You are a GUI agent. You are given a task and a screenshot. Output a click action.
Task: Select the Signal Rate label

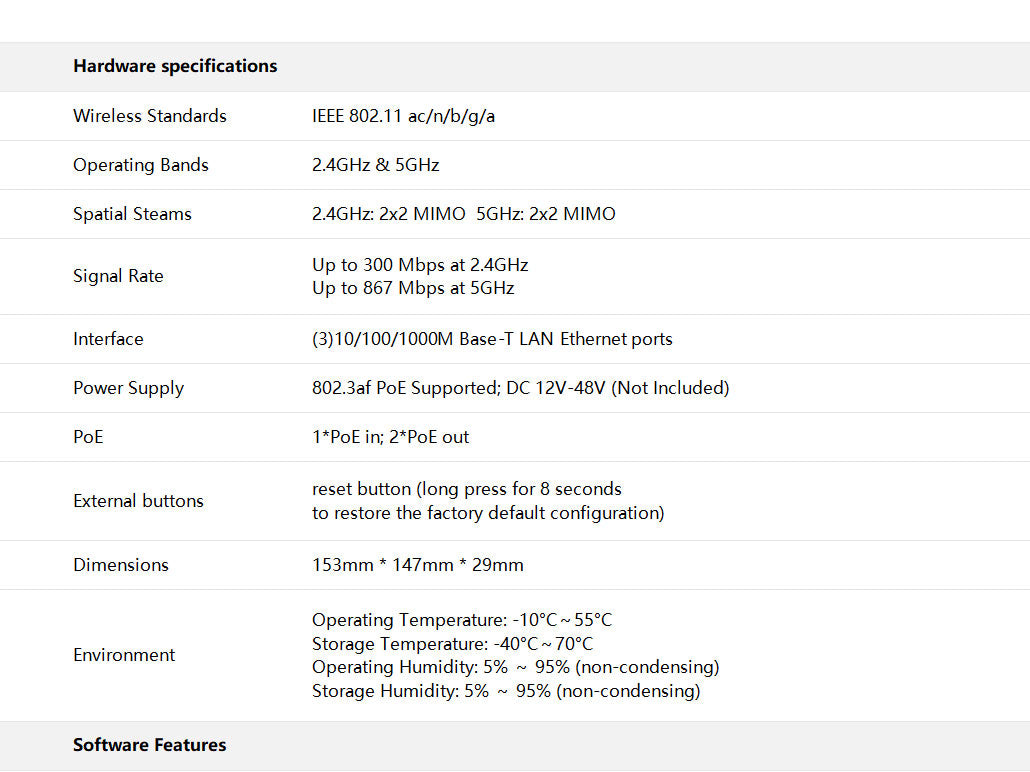pyautogui.click(x=118, y=276)
